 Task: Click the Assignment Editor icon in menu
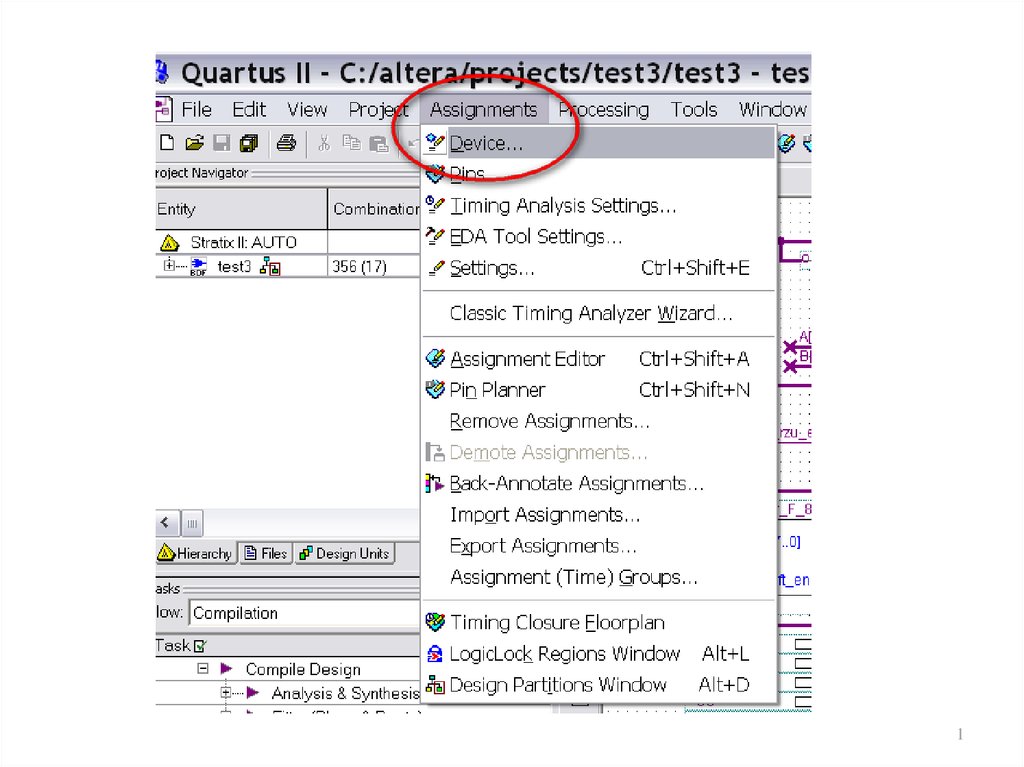(x=435, y=359)
